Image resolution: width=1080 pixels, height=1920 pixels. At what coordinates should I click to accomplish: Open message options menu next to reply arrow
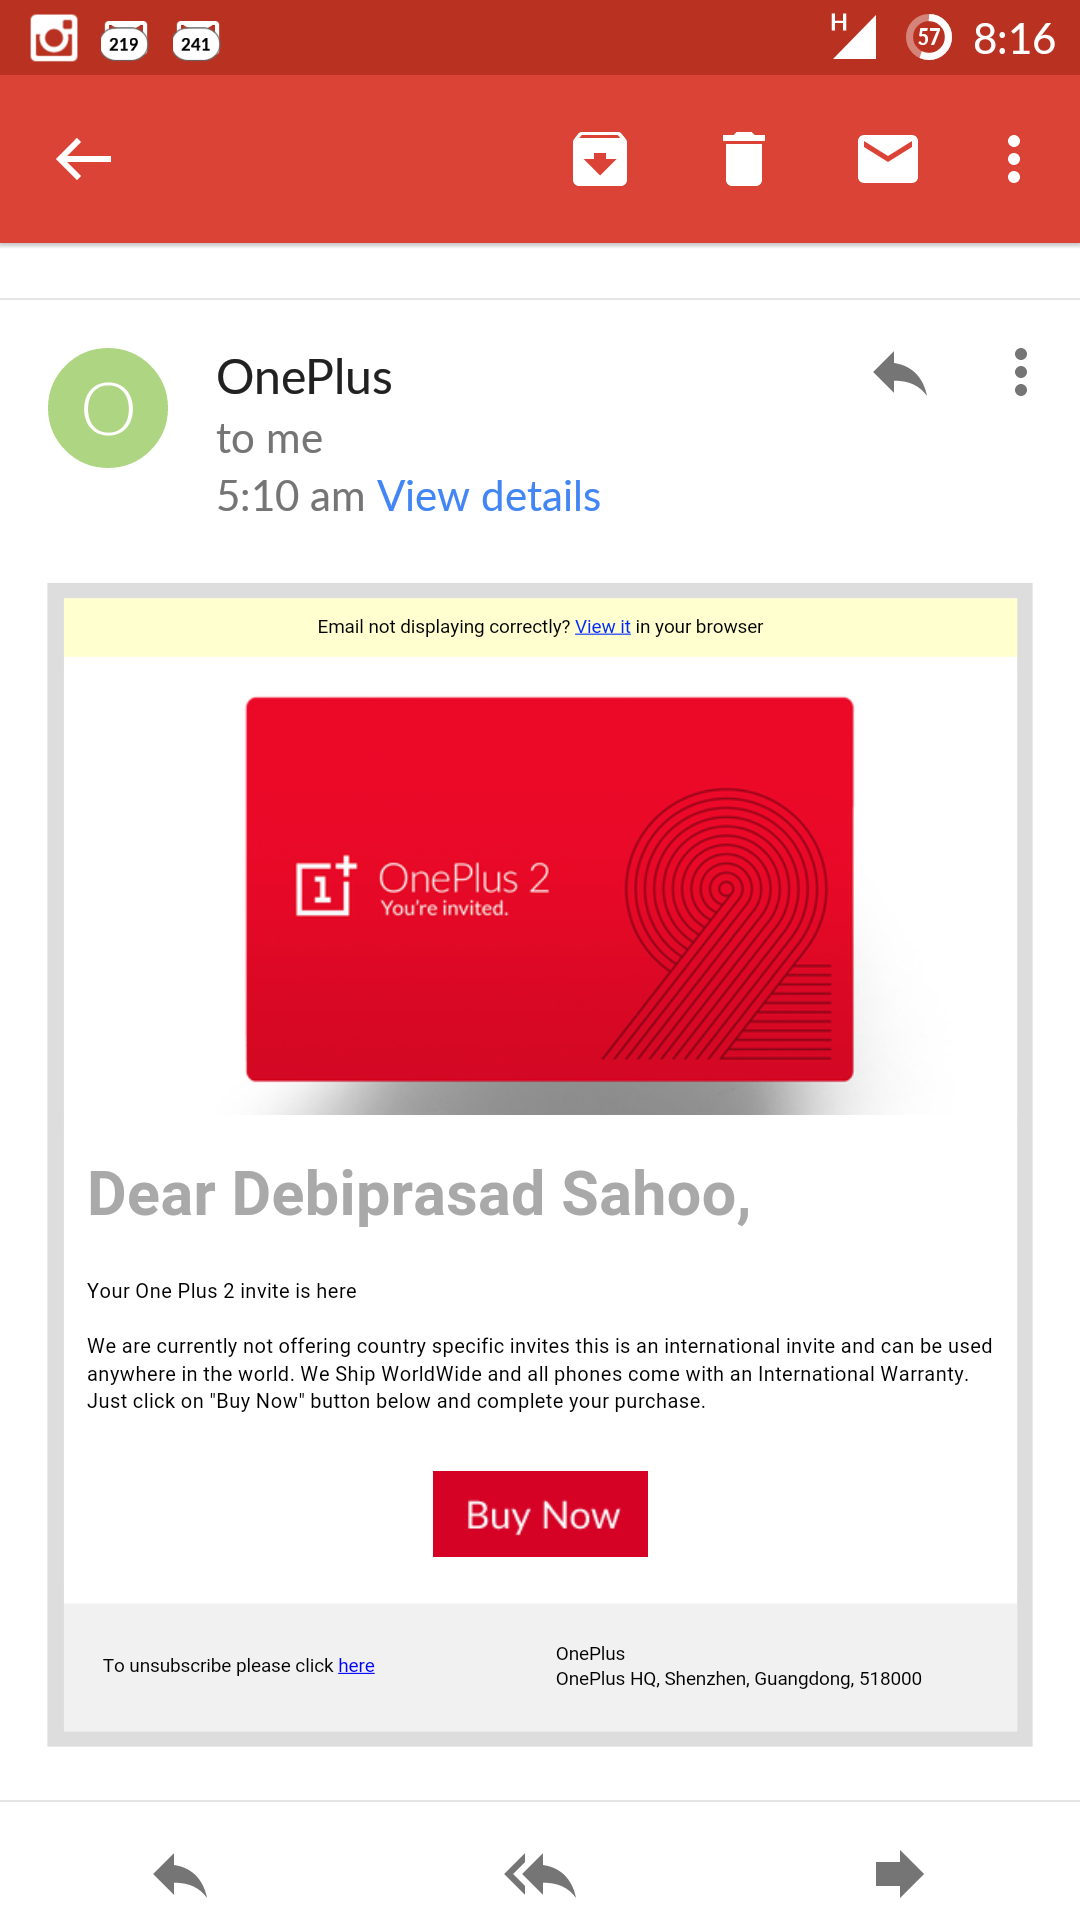point(1021,372)
